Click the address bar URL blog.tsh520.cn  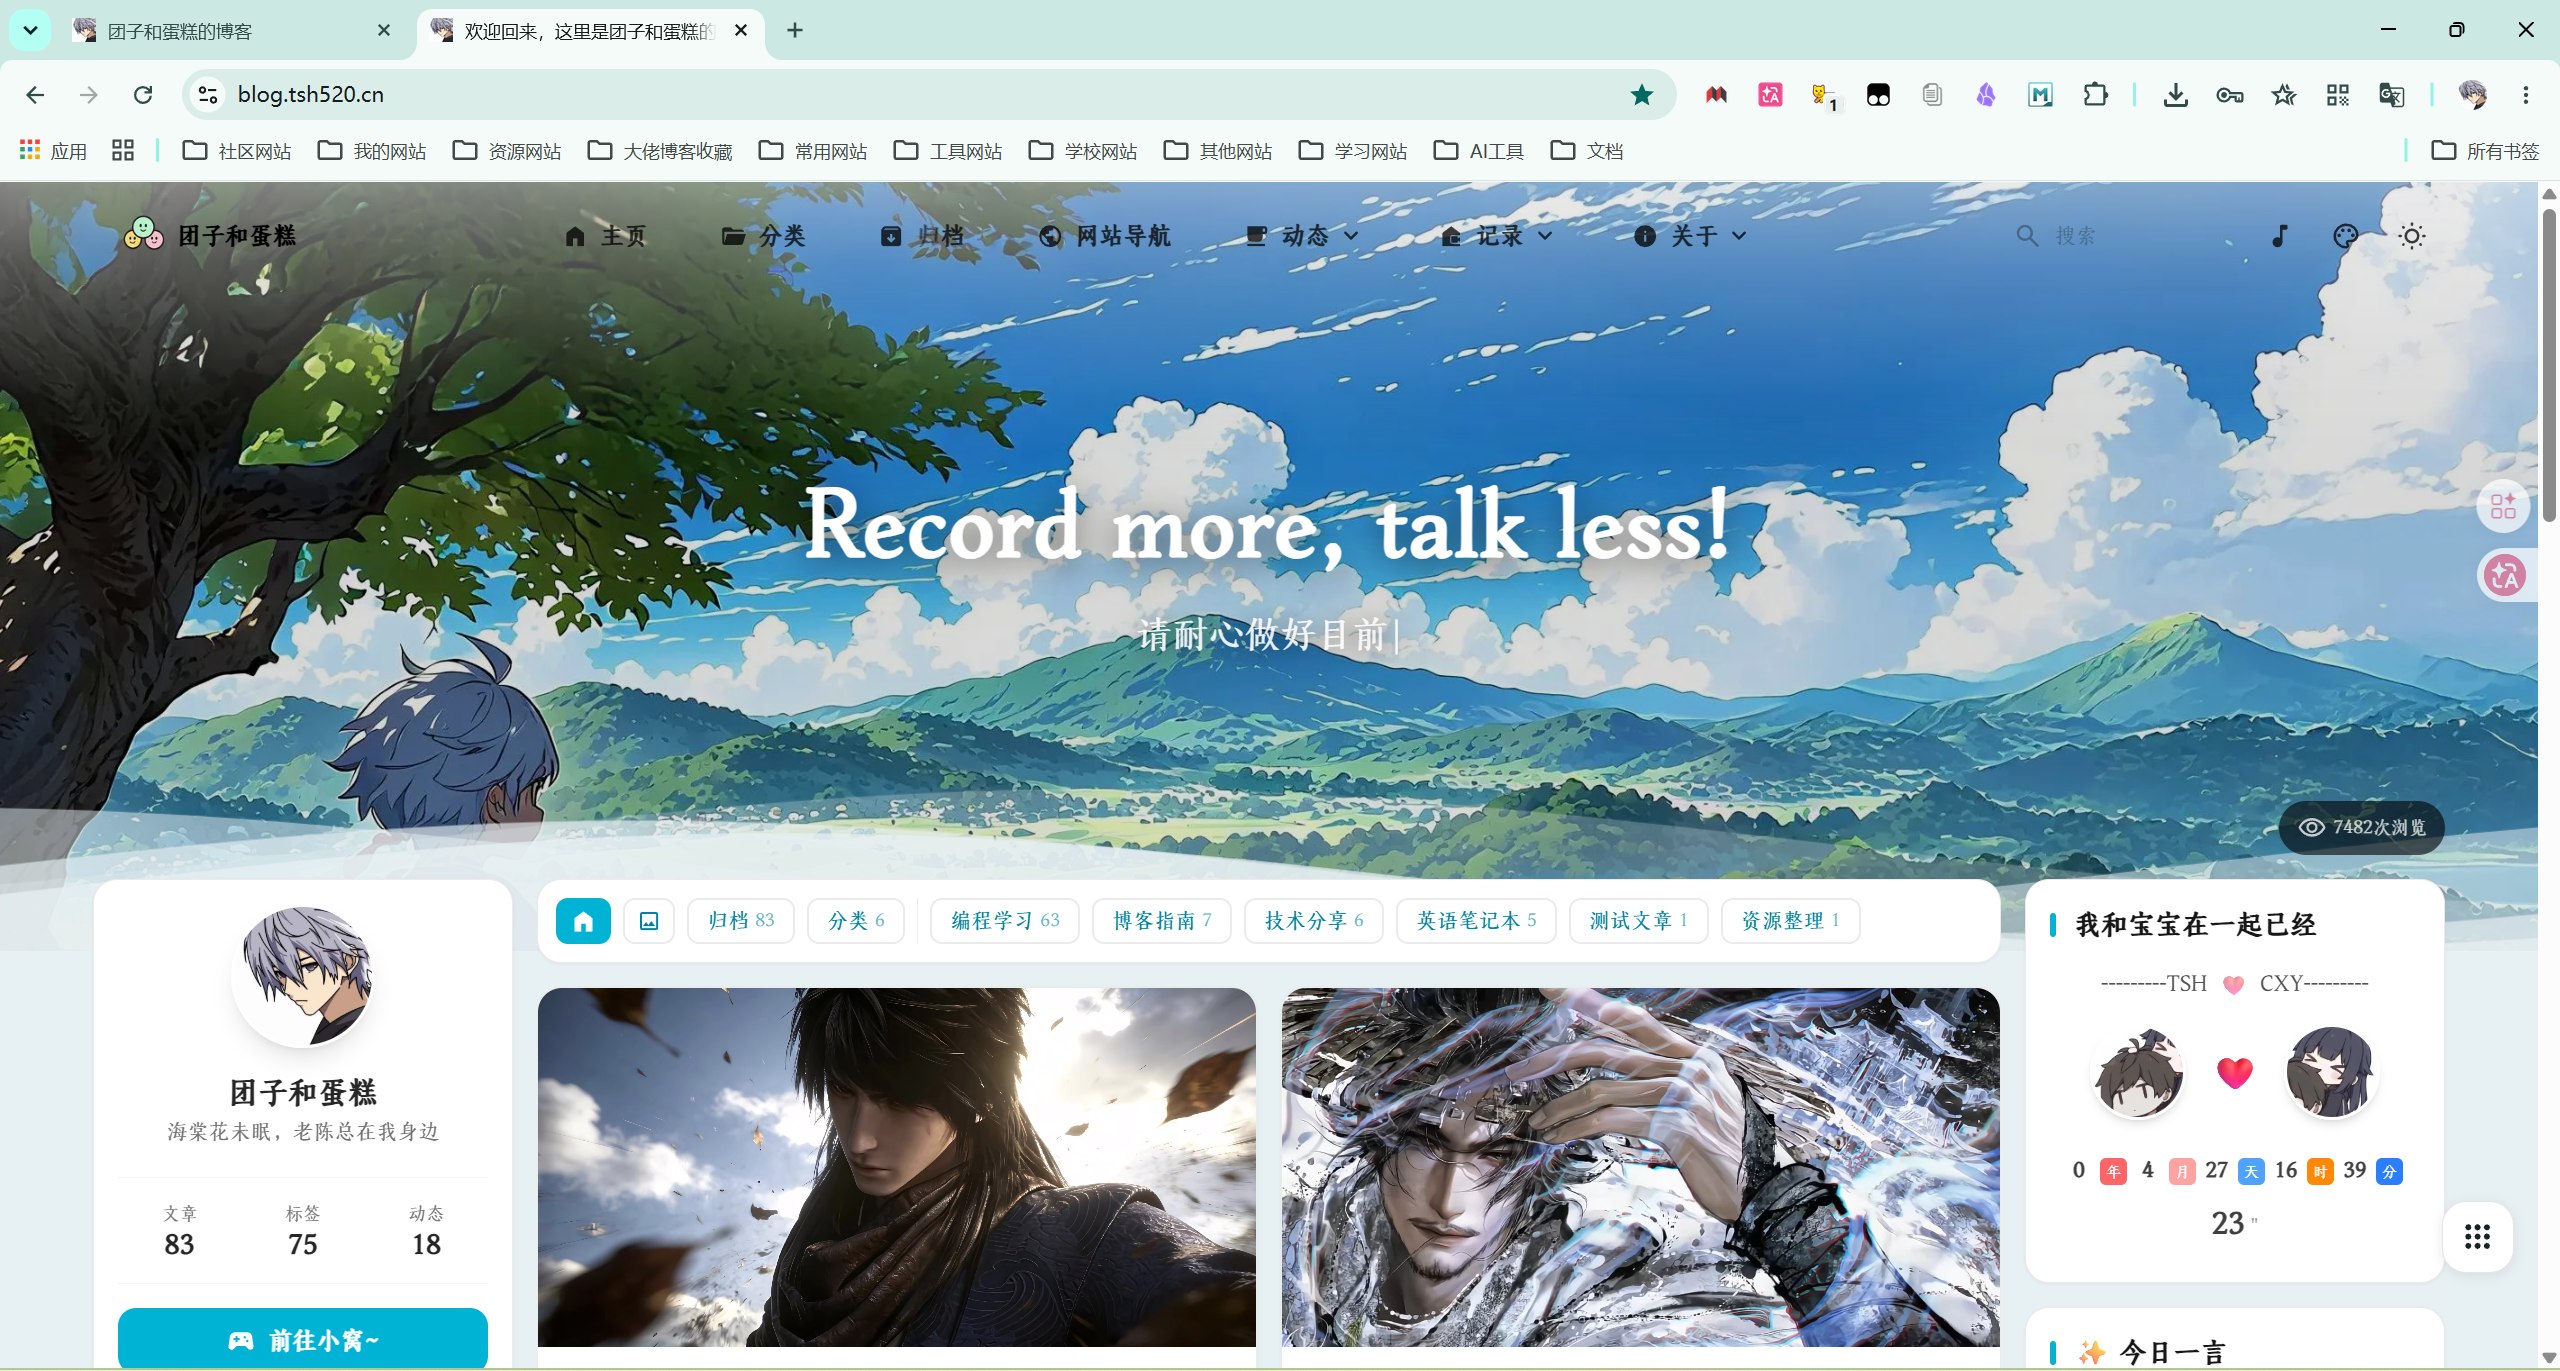coord(310,95)
